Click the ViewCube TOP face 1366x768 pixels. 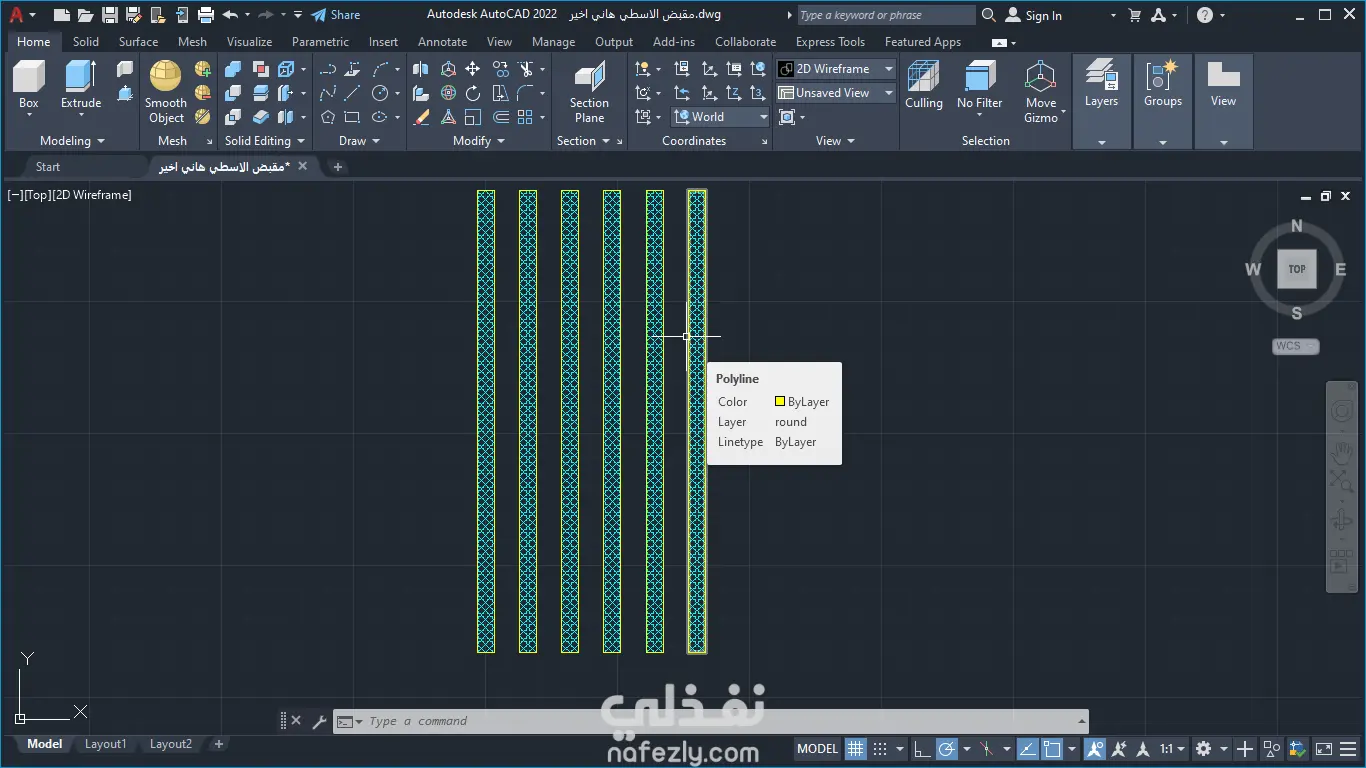coord(1297,269)
